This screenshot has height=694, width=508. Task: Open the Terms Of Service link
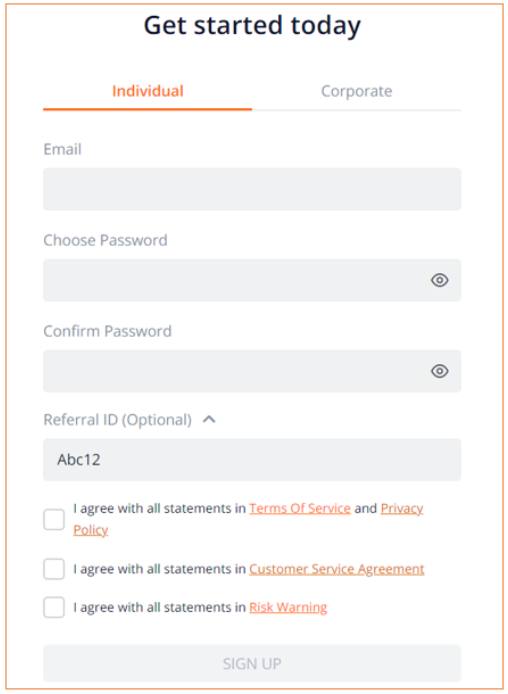point(300,509)
